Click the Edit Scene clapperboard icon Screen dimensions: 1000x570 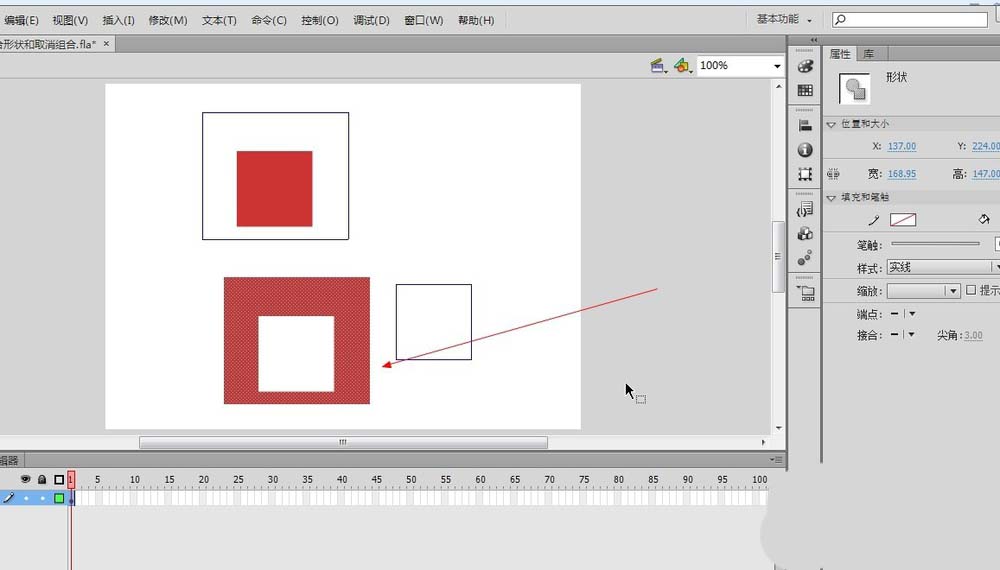pos(658,65)
